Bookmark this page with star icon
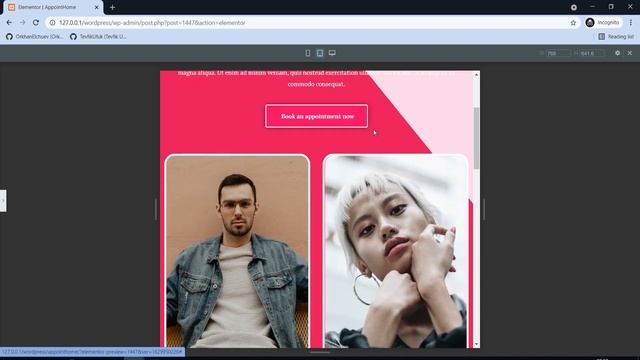Image resolution: width=640 pixels, height=360 pixels. click(x=573, y=23)
